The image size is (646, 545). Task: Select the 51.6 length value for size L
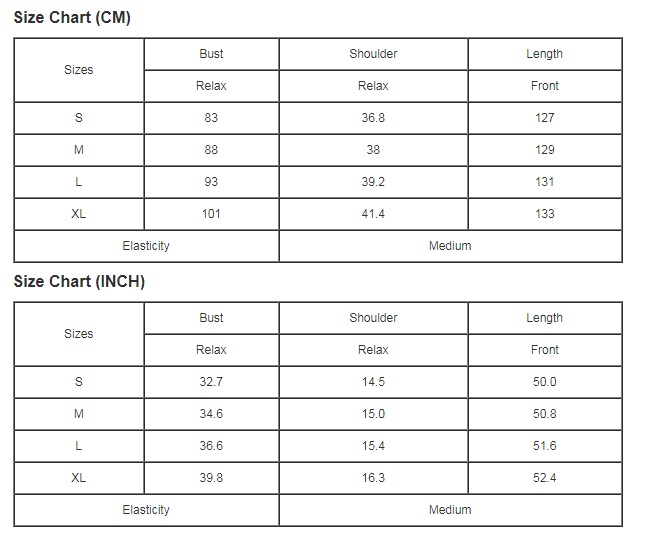pyautogui.click(x=544, y=446)
